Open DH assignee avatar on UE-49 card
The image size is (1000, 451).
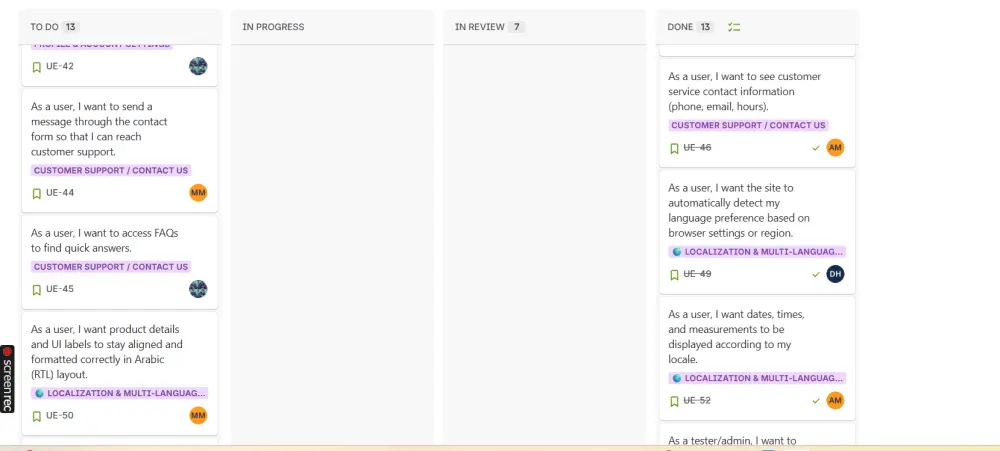point(835,274)
